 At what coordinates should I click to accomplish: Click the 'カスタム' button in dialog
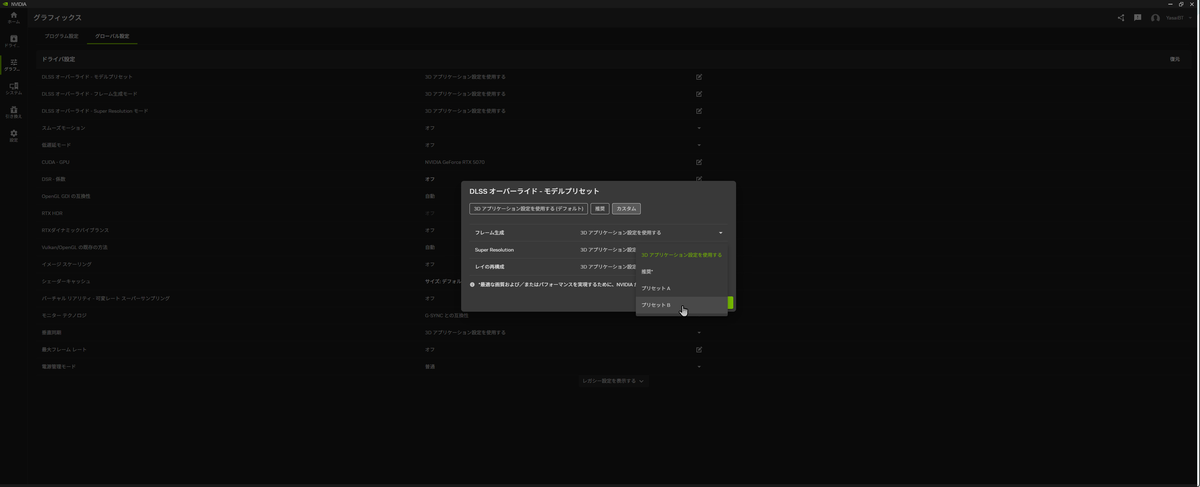626,209
